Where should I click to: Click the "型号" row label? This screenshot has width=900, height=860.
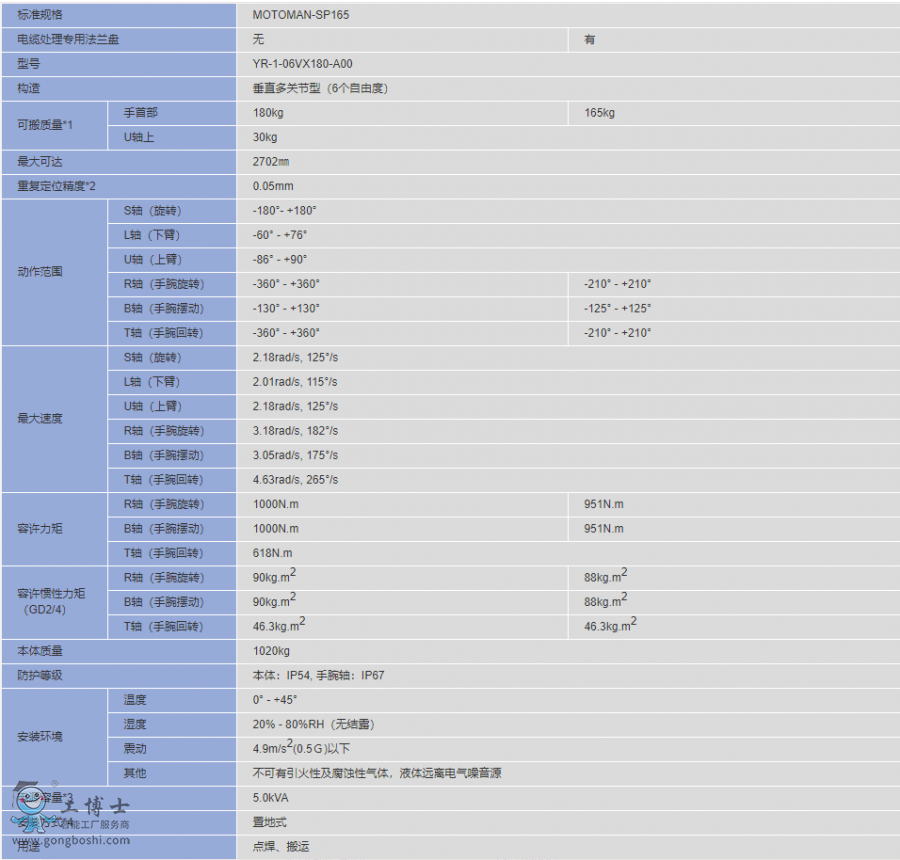tap(29, 64)
